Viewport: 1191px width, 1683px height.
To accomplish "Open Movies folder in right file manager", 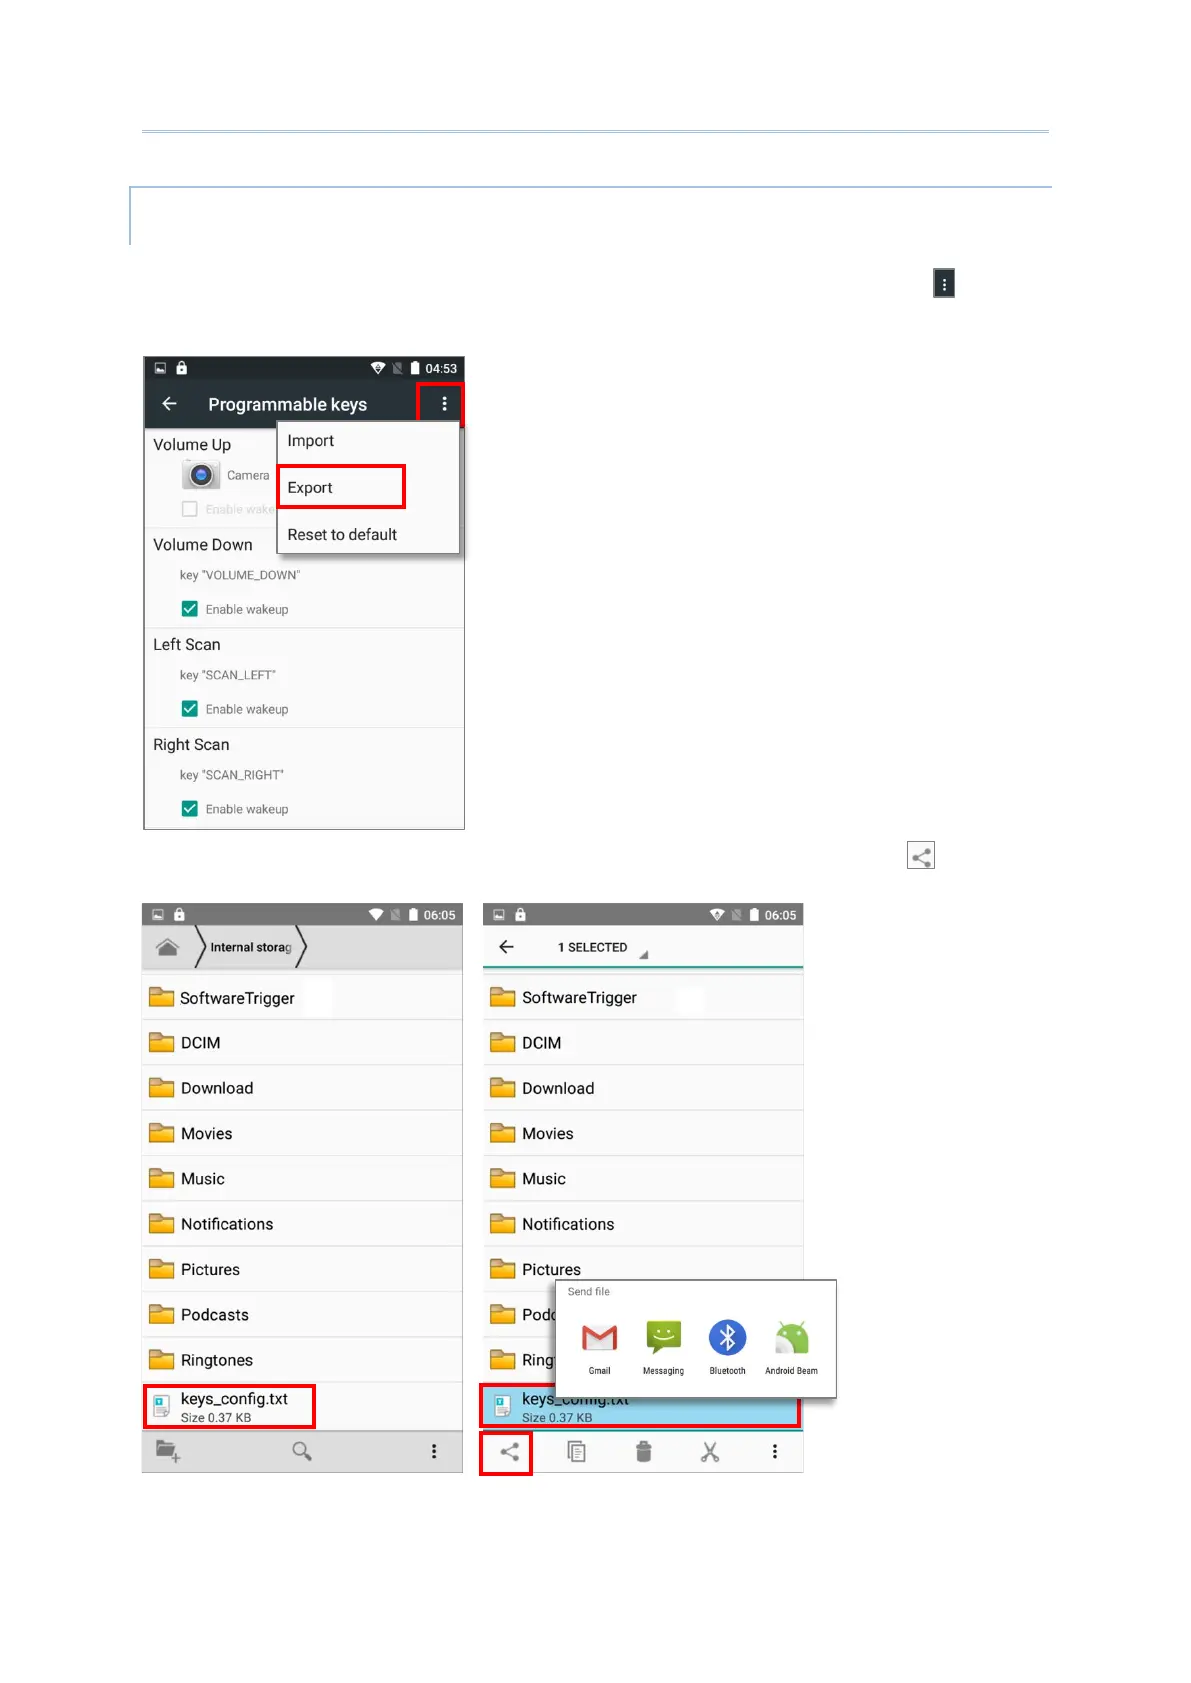I will coord(643,1133).
